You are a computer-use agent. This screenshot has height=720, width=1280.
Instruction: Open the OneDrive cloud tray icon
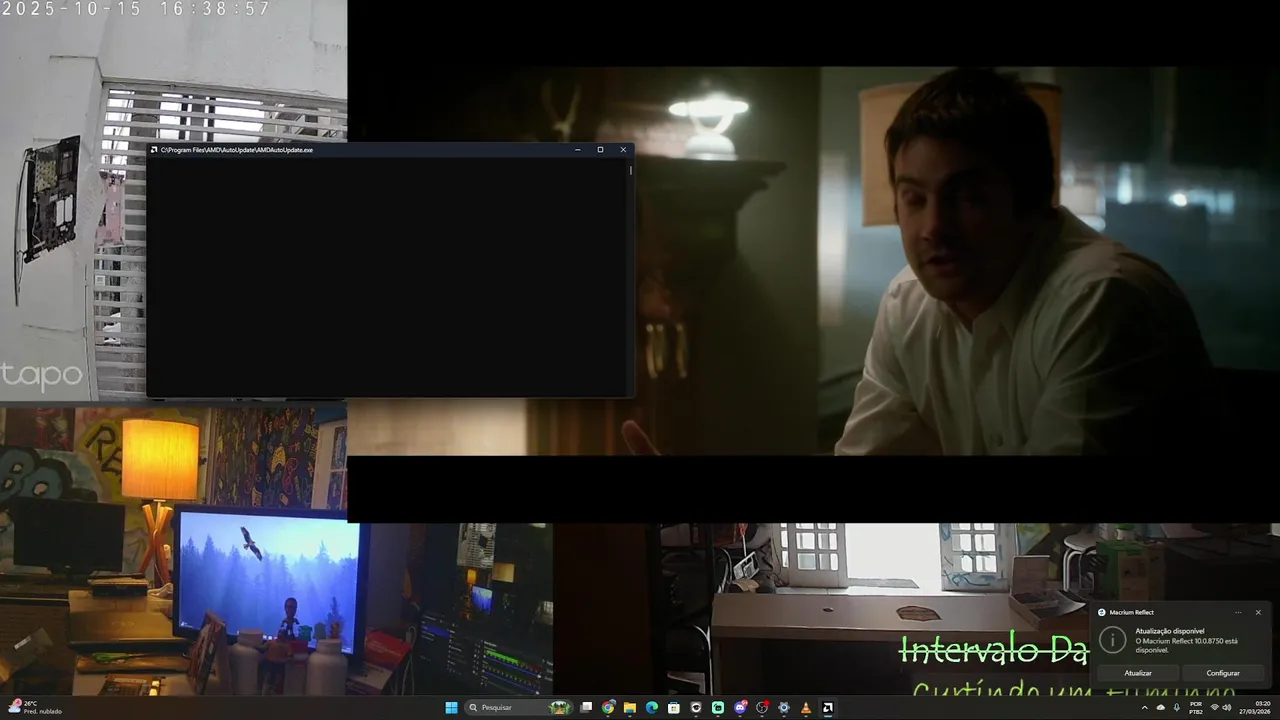1161,707
